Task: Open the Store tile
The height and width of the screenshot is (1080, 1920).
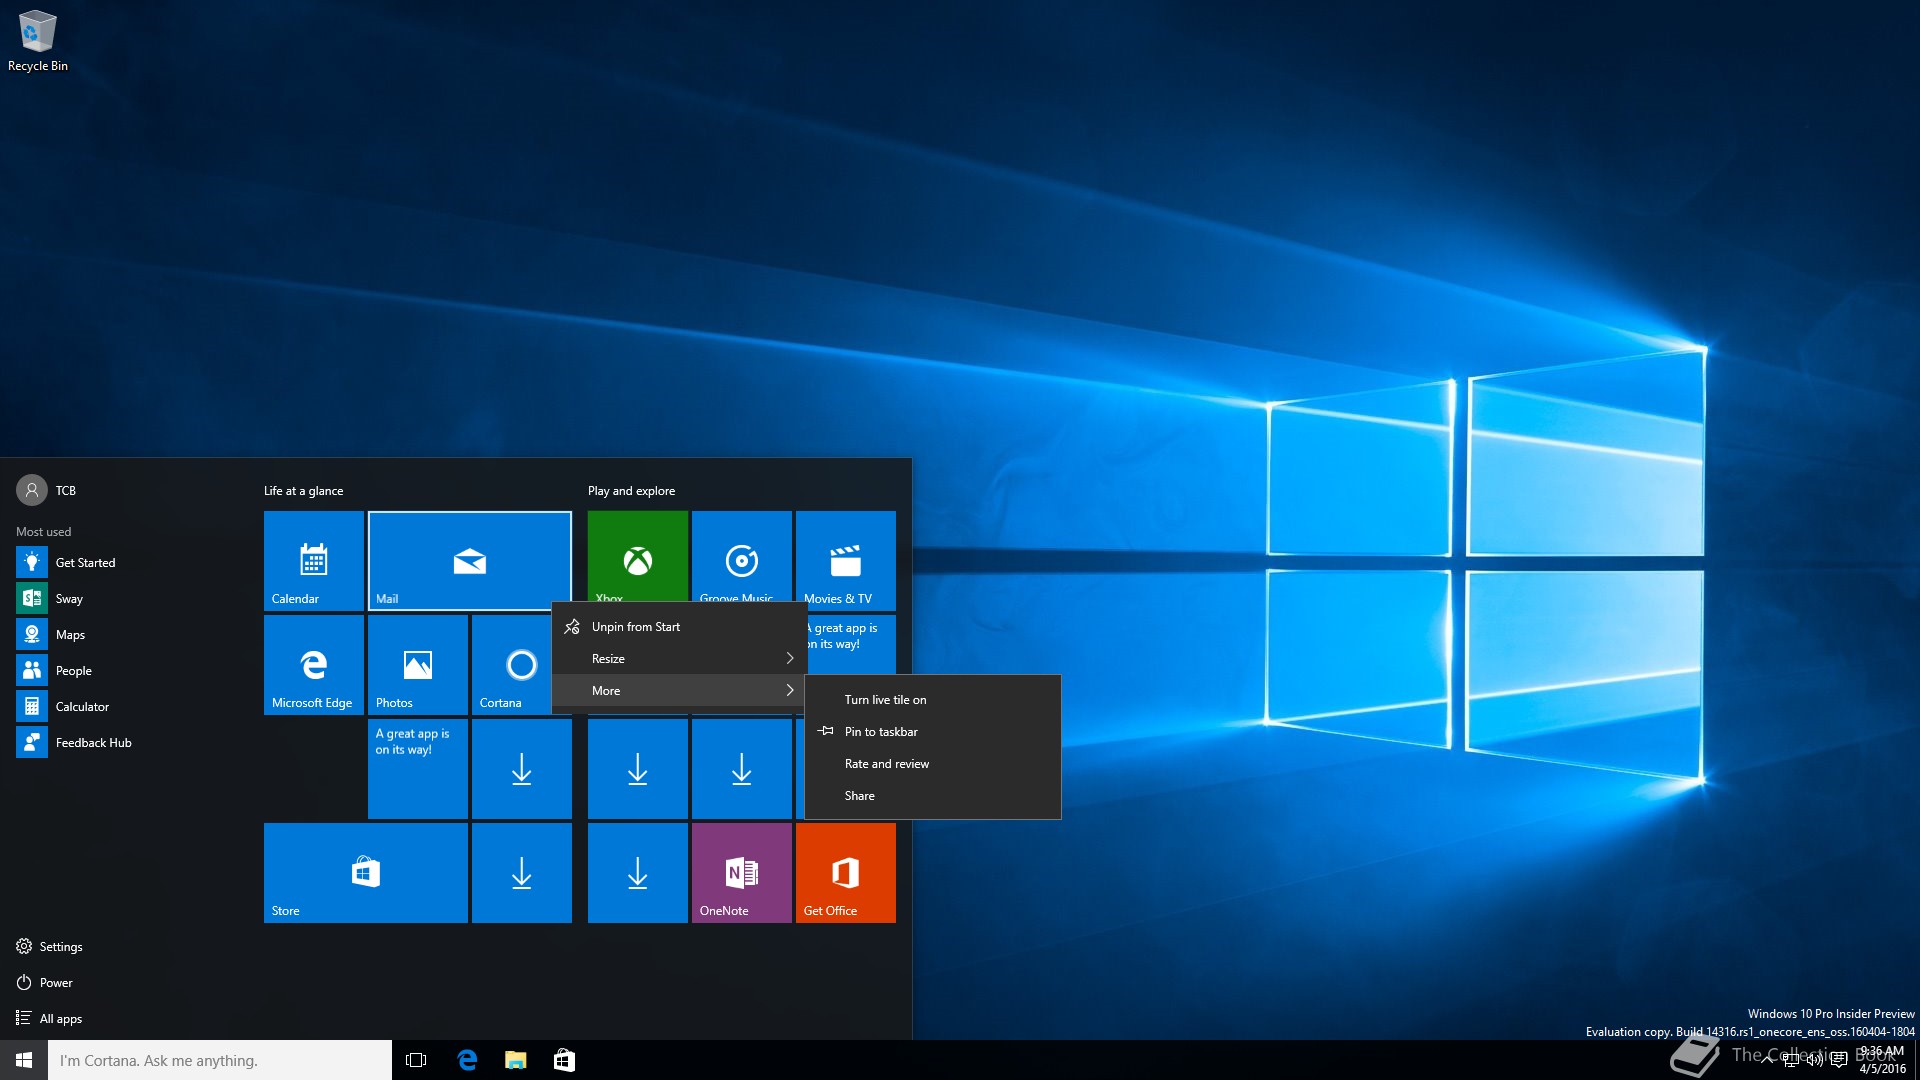Action: point(366,873)
